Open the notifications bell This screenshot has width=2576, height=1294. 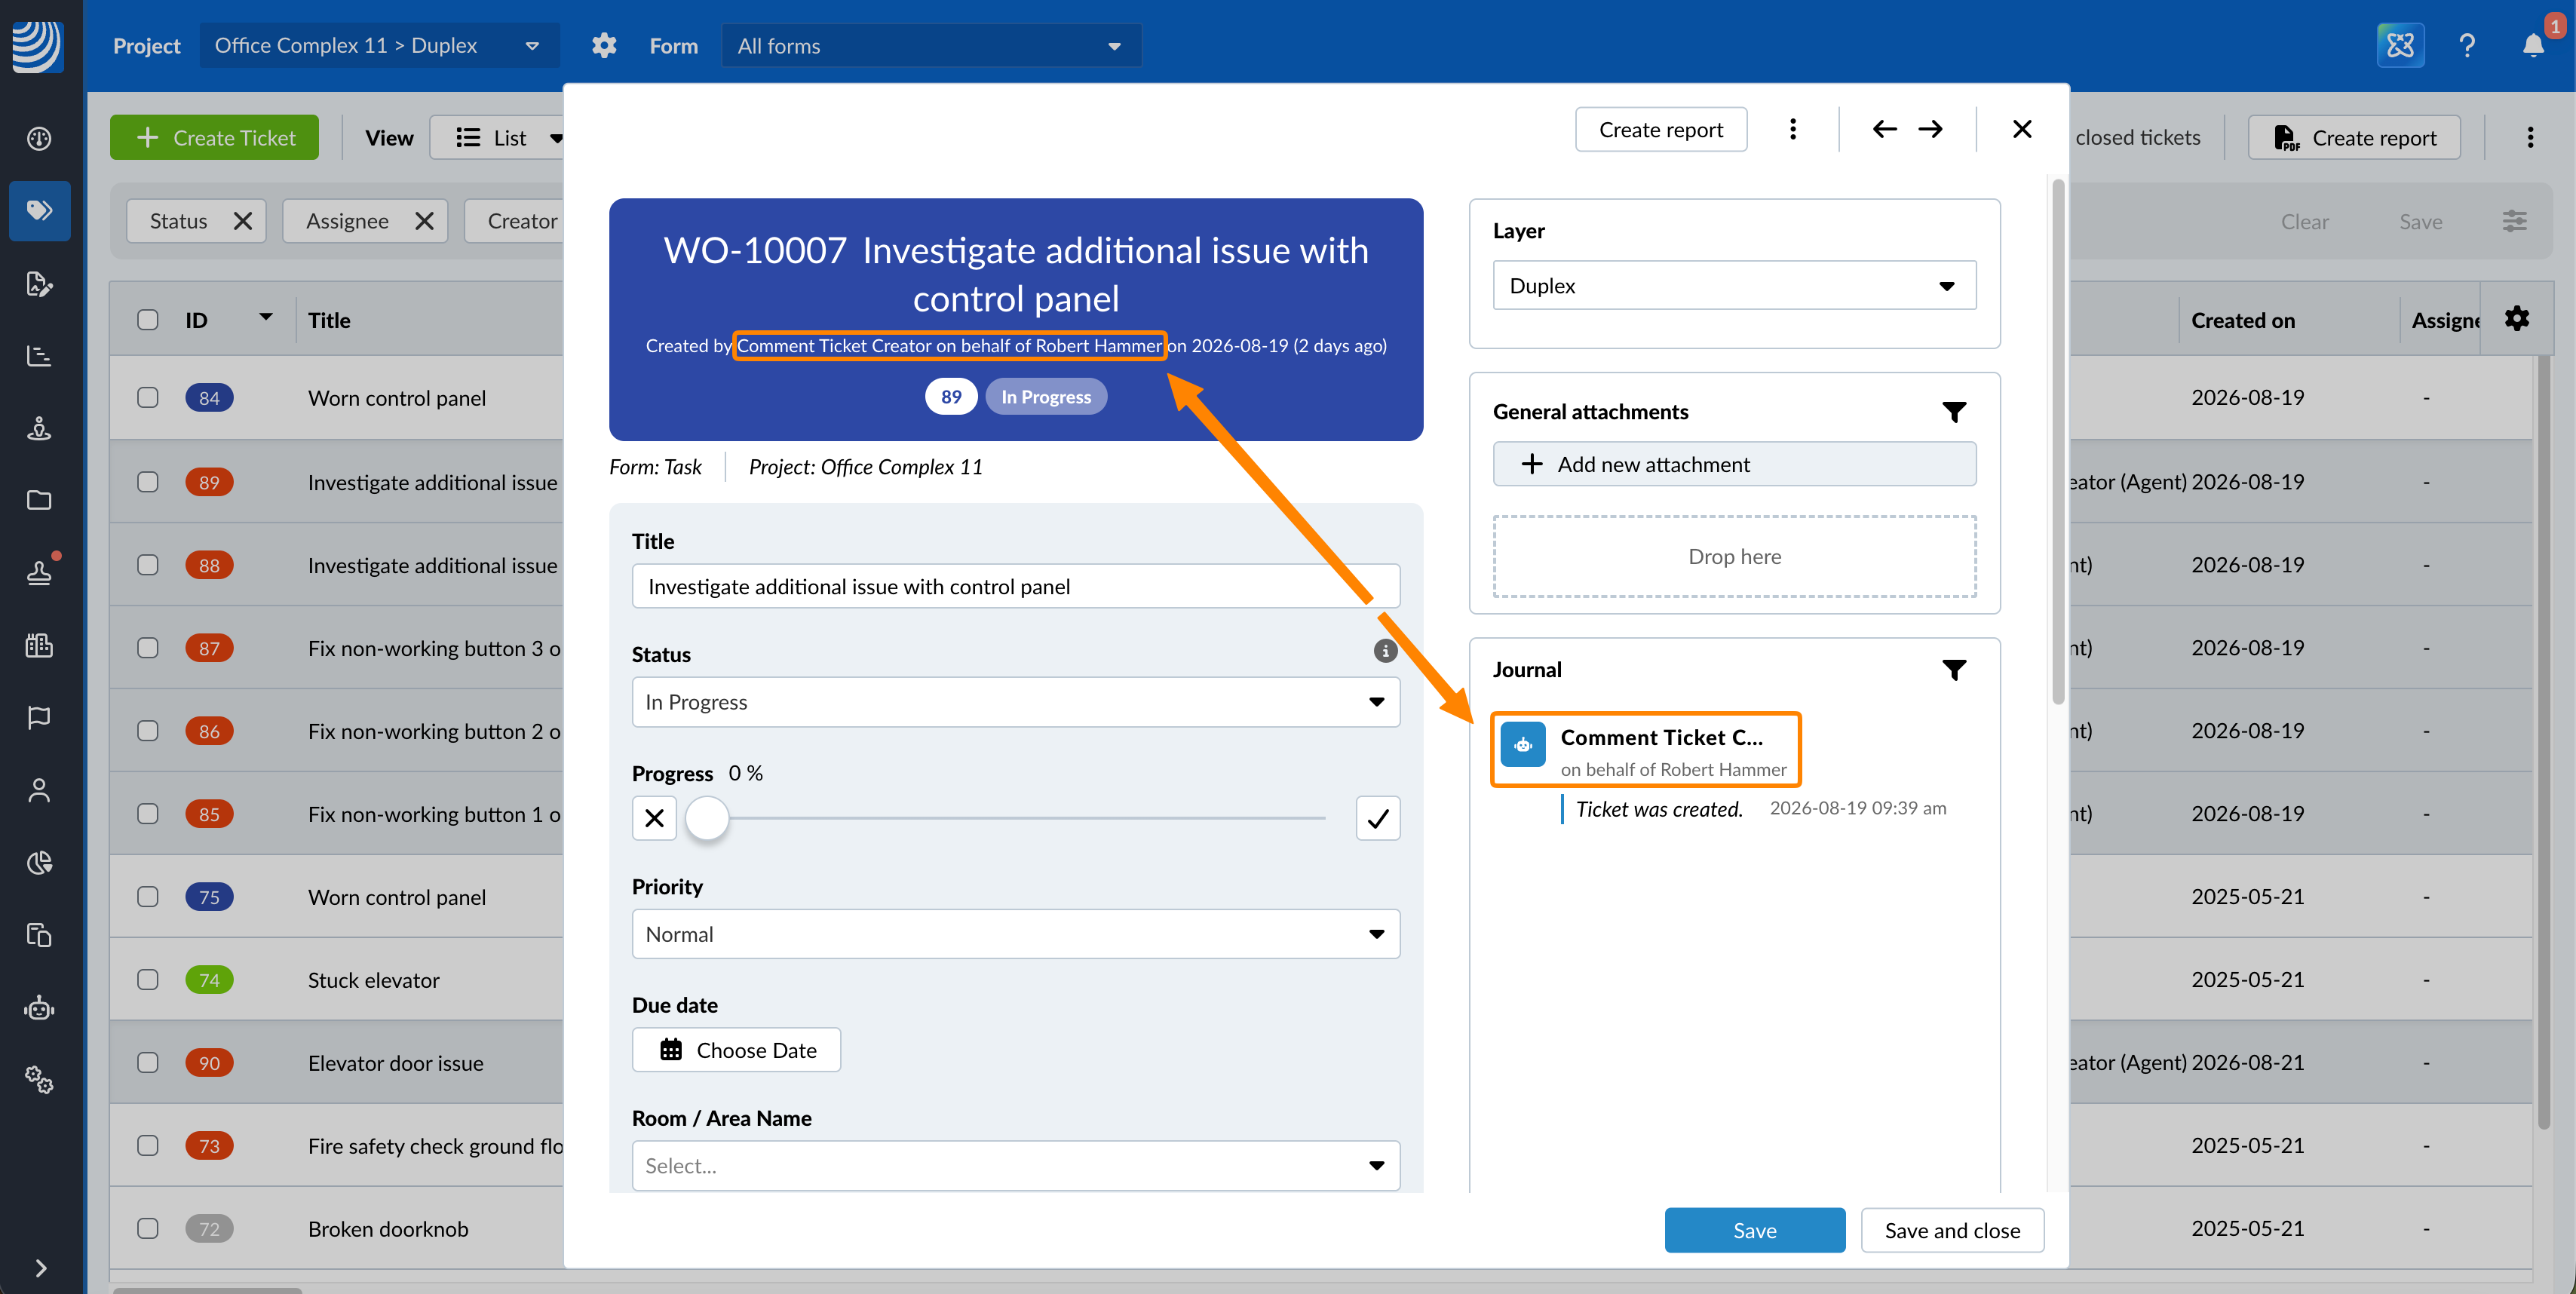[2533, 45]
